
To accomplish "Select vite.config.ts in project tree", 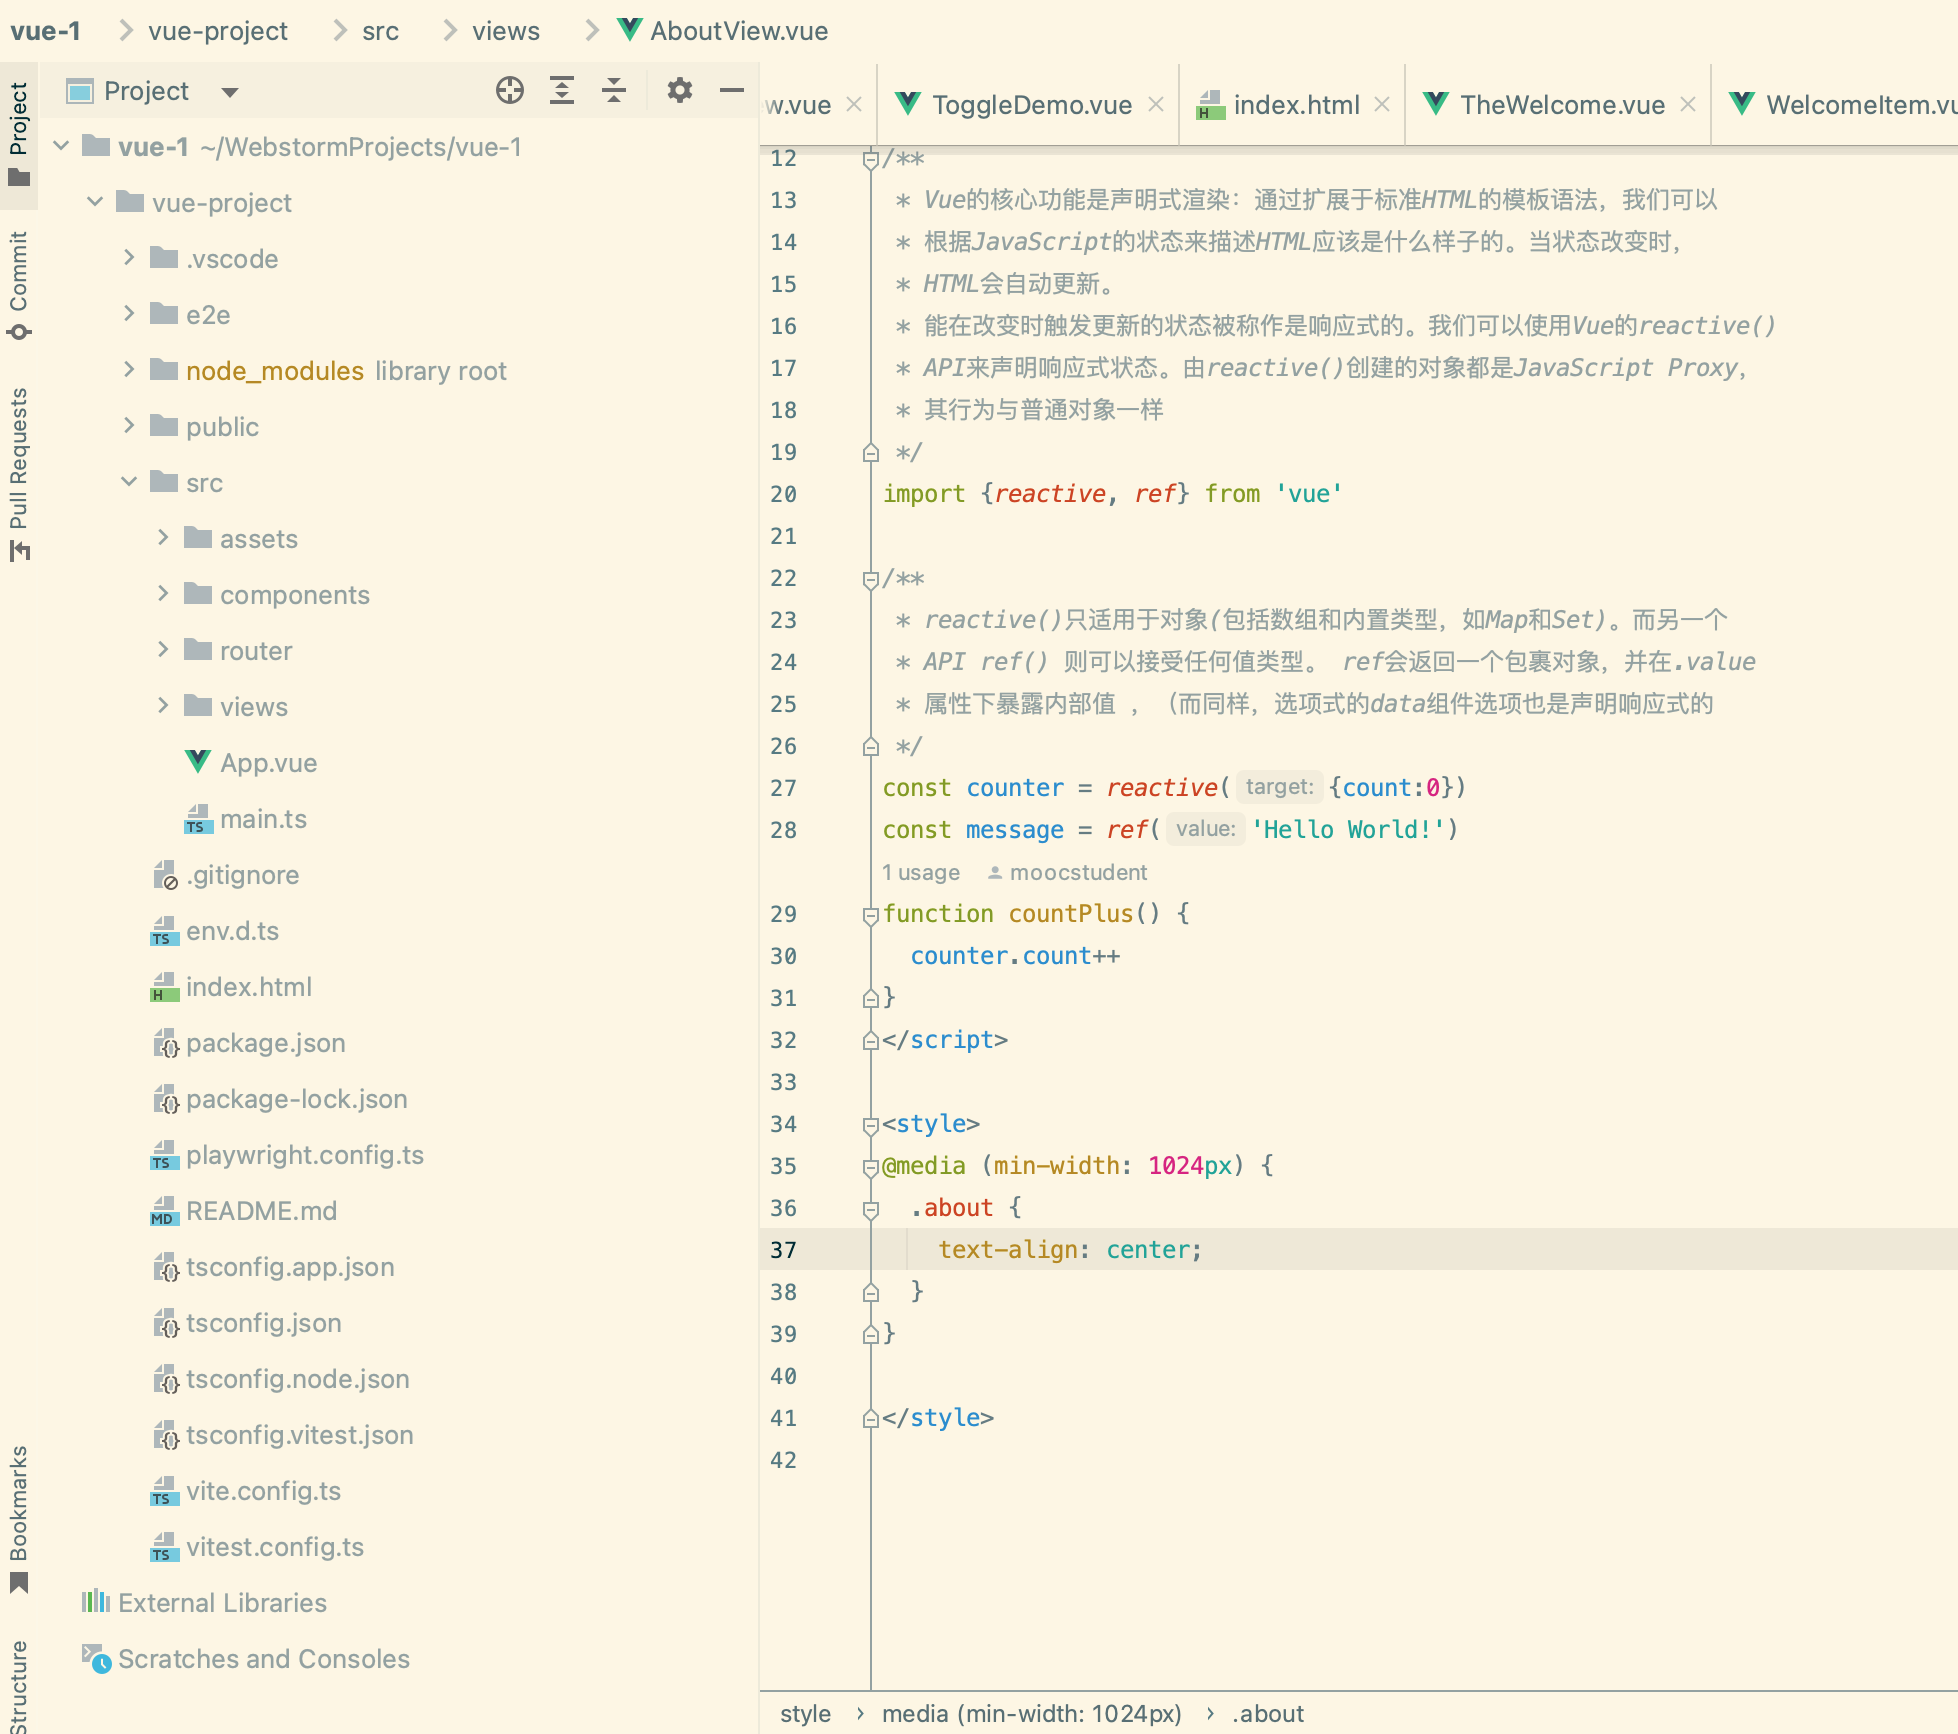I will (x=264, y=1491).
